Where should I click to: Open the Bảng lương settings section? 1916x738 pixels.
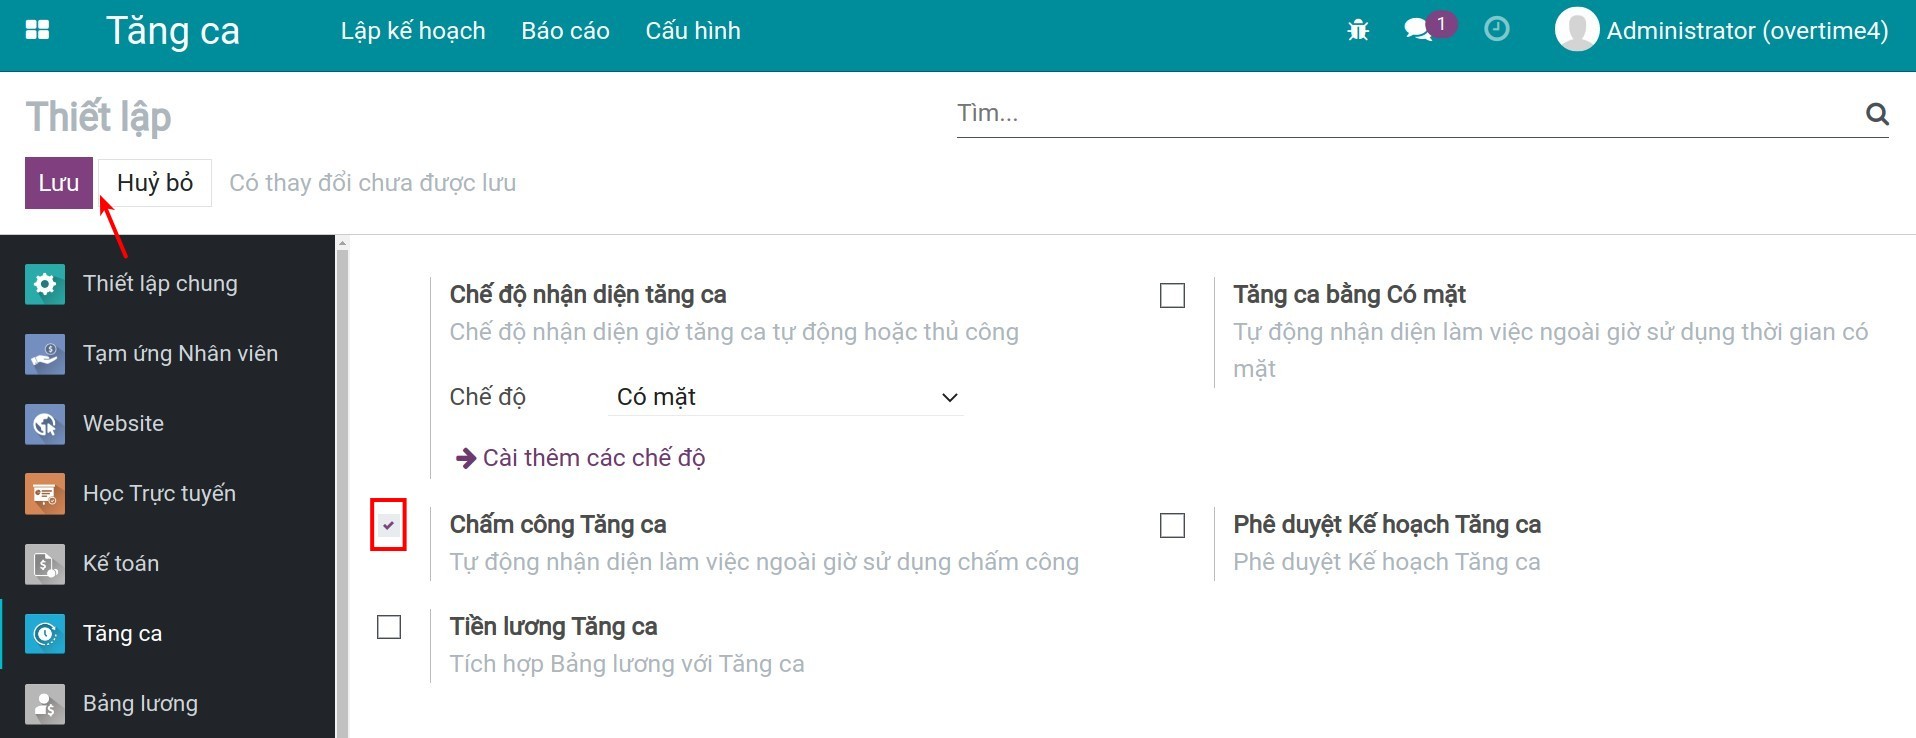140,703
